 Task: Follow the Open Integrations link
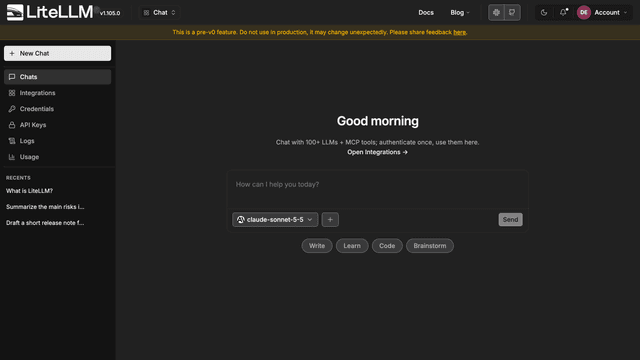pyautogui.click(x=377, y=152)
